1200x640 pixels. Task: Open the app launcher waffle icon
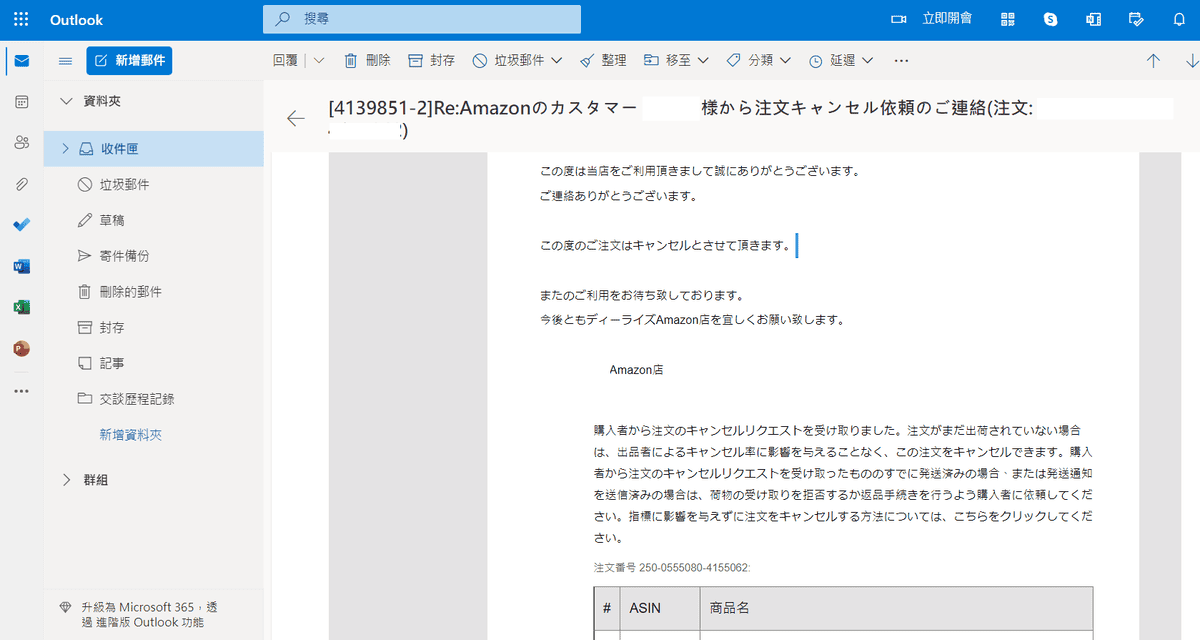[x=21, y=20]
